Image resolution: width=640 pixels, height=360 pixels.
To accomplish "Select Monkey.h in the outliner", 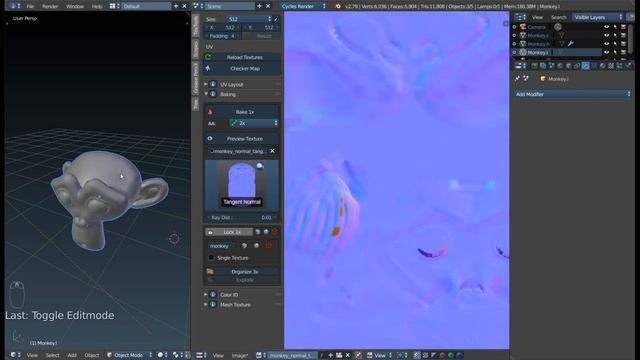I will point(538,44).
